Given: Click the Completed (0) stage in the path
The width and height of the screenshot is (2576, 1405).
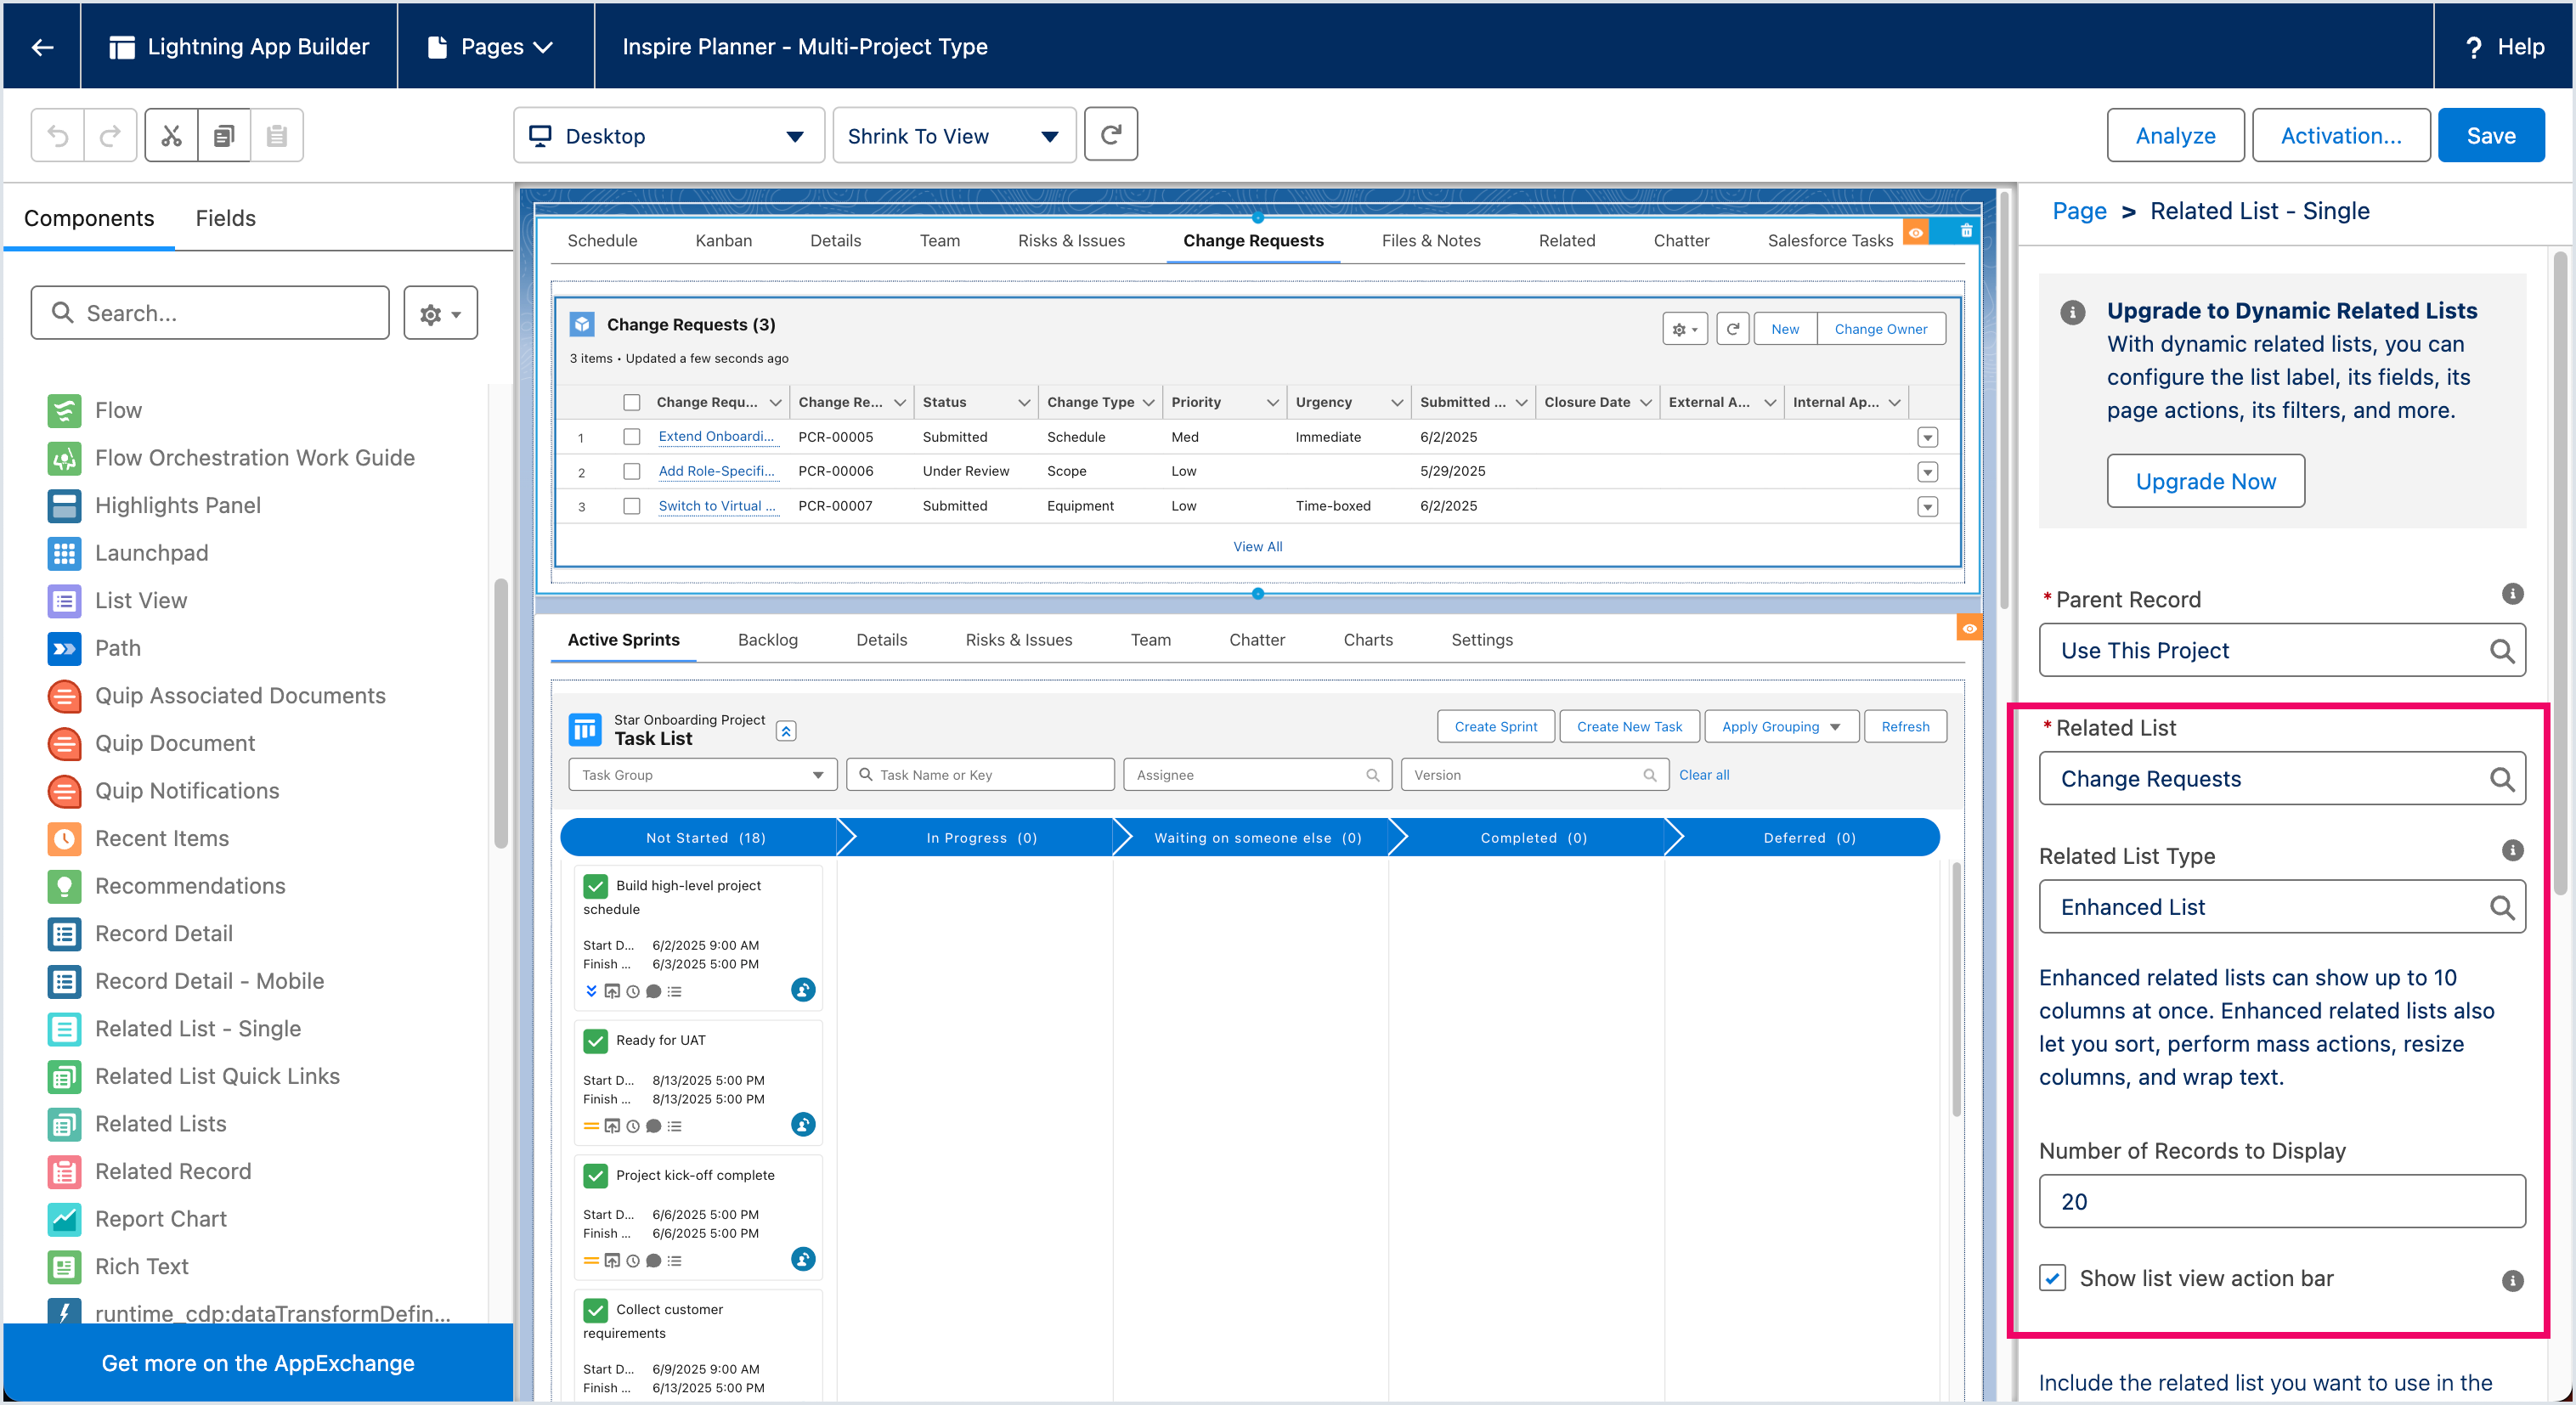Looking at the screenshot, I should (1533, 838).
